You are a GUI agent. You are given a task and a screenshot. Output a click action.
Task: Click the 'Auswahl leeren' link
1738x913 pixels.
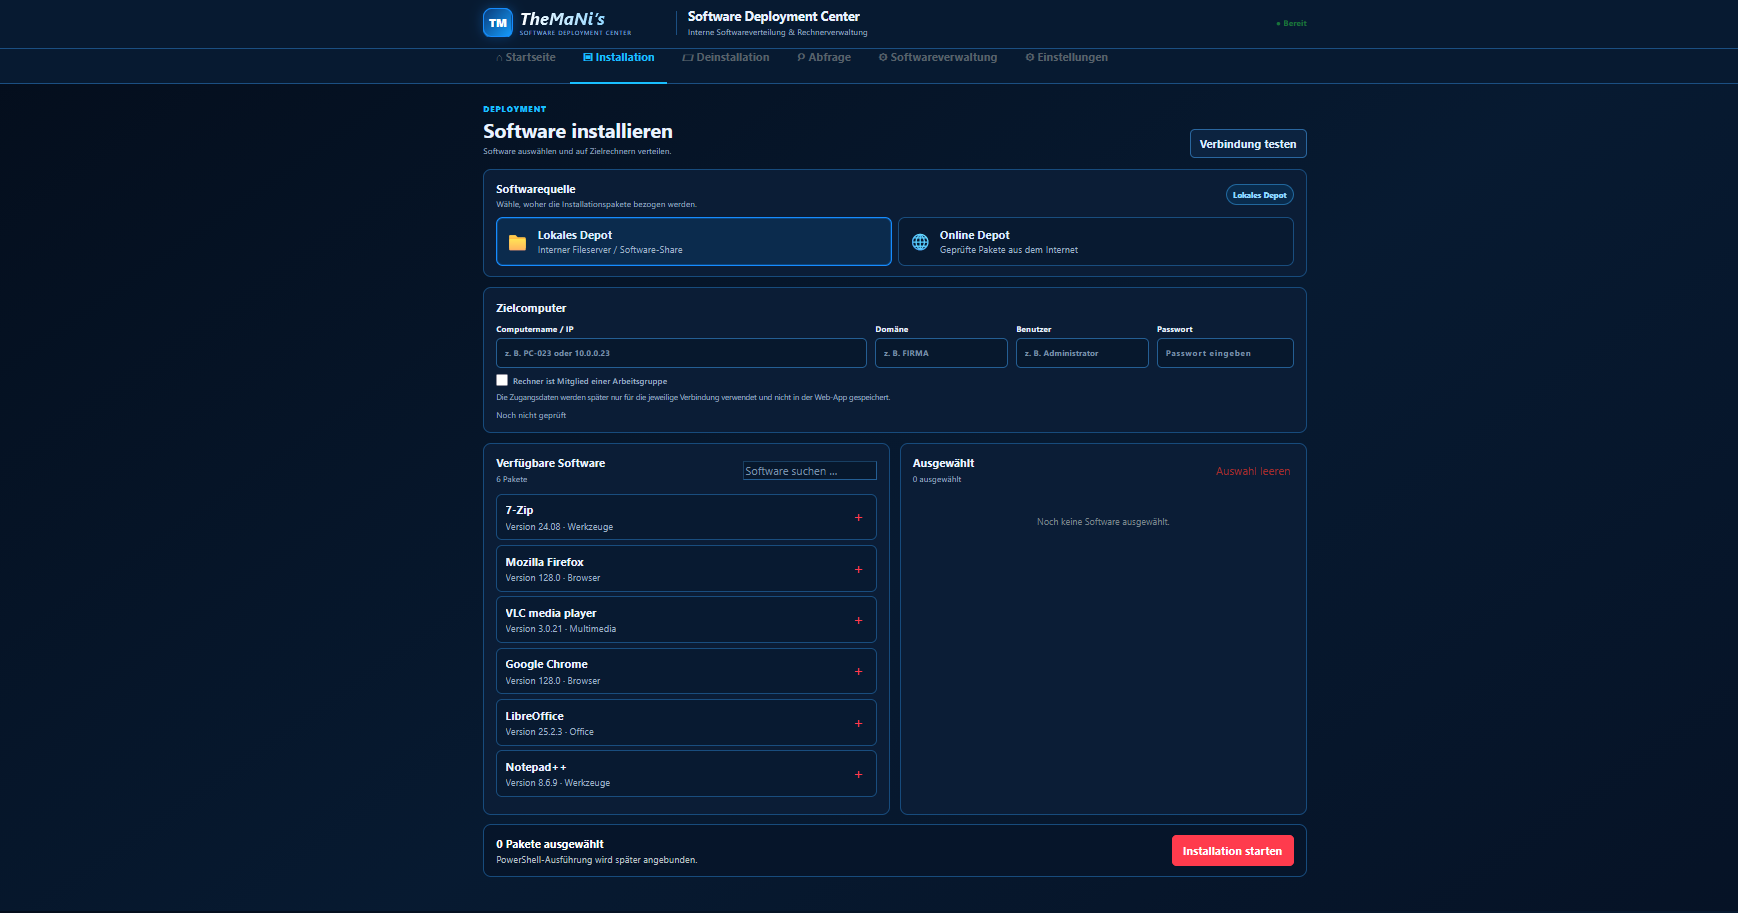1253,471
